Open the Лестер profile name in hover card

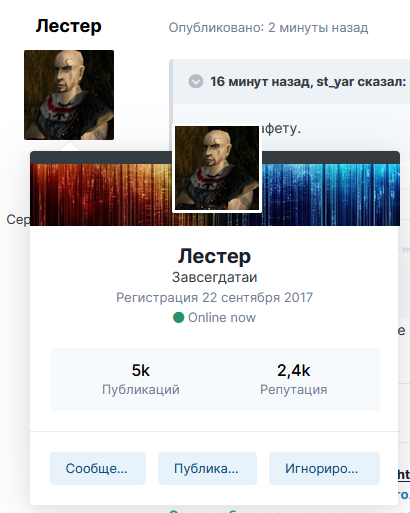tap(214, 256)
